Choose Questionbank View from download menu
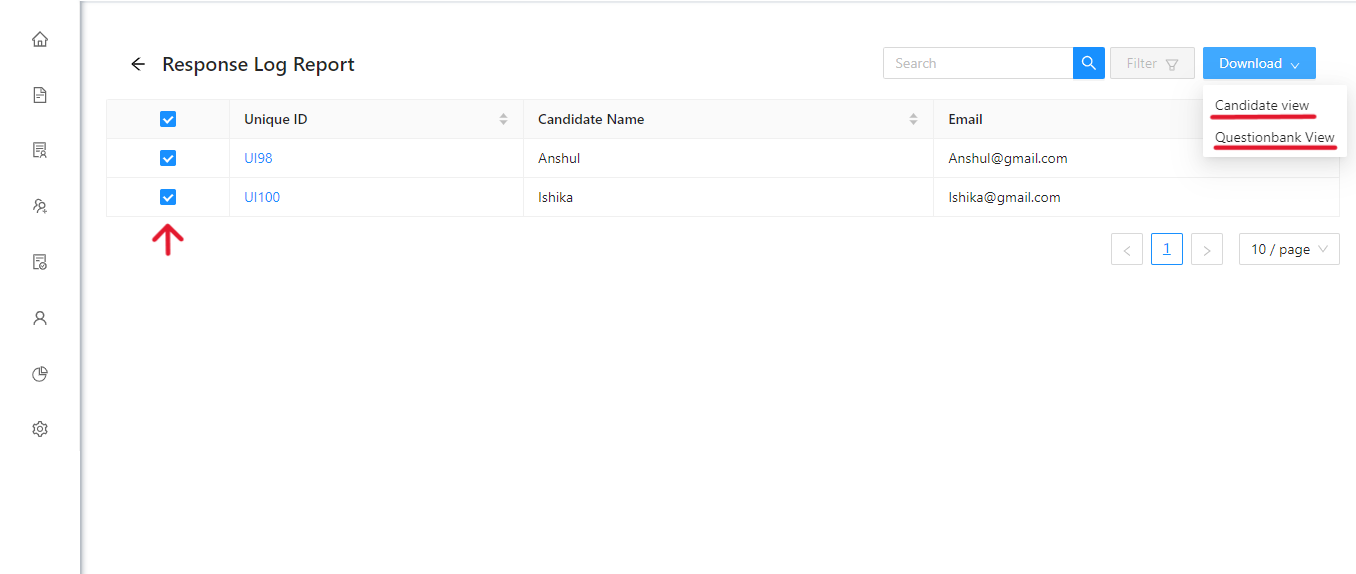 click(1274, 137)
